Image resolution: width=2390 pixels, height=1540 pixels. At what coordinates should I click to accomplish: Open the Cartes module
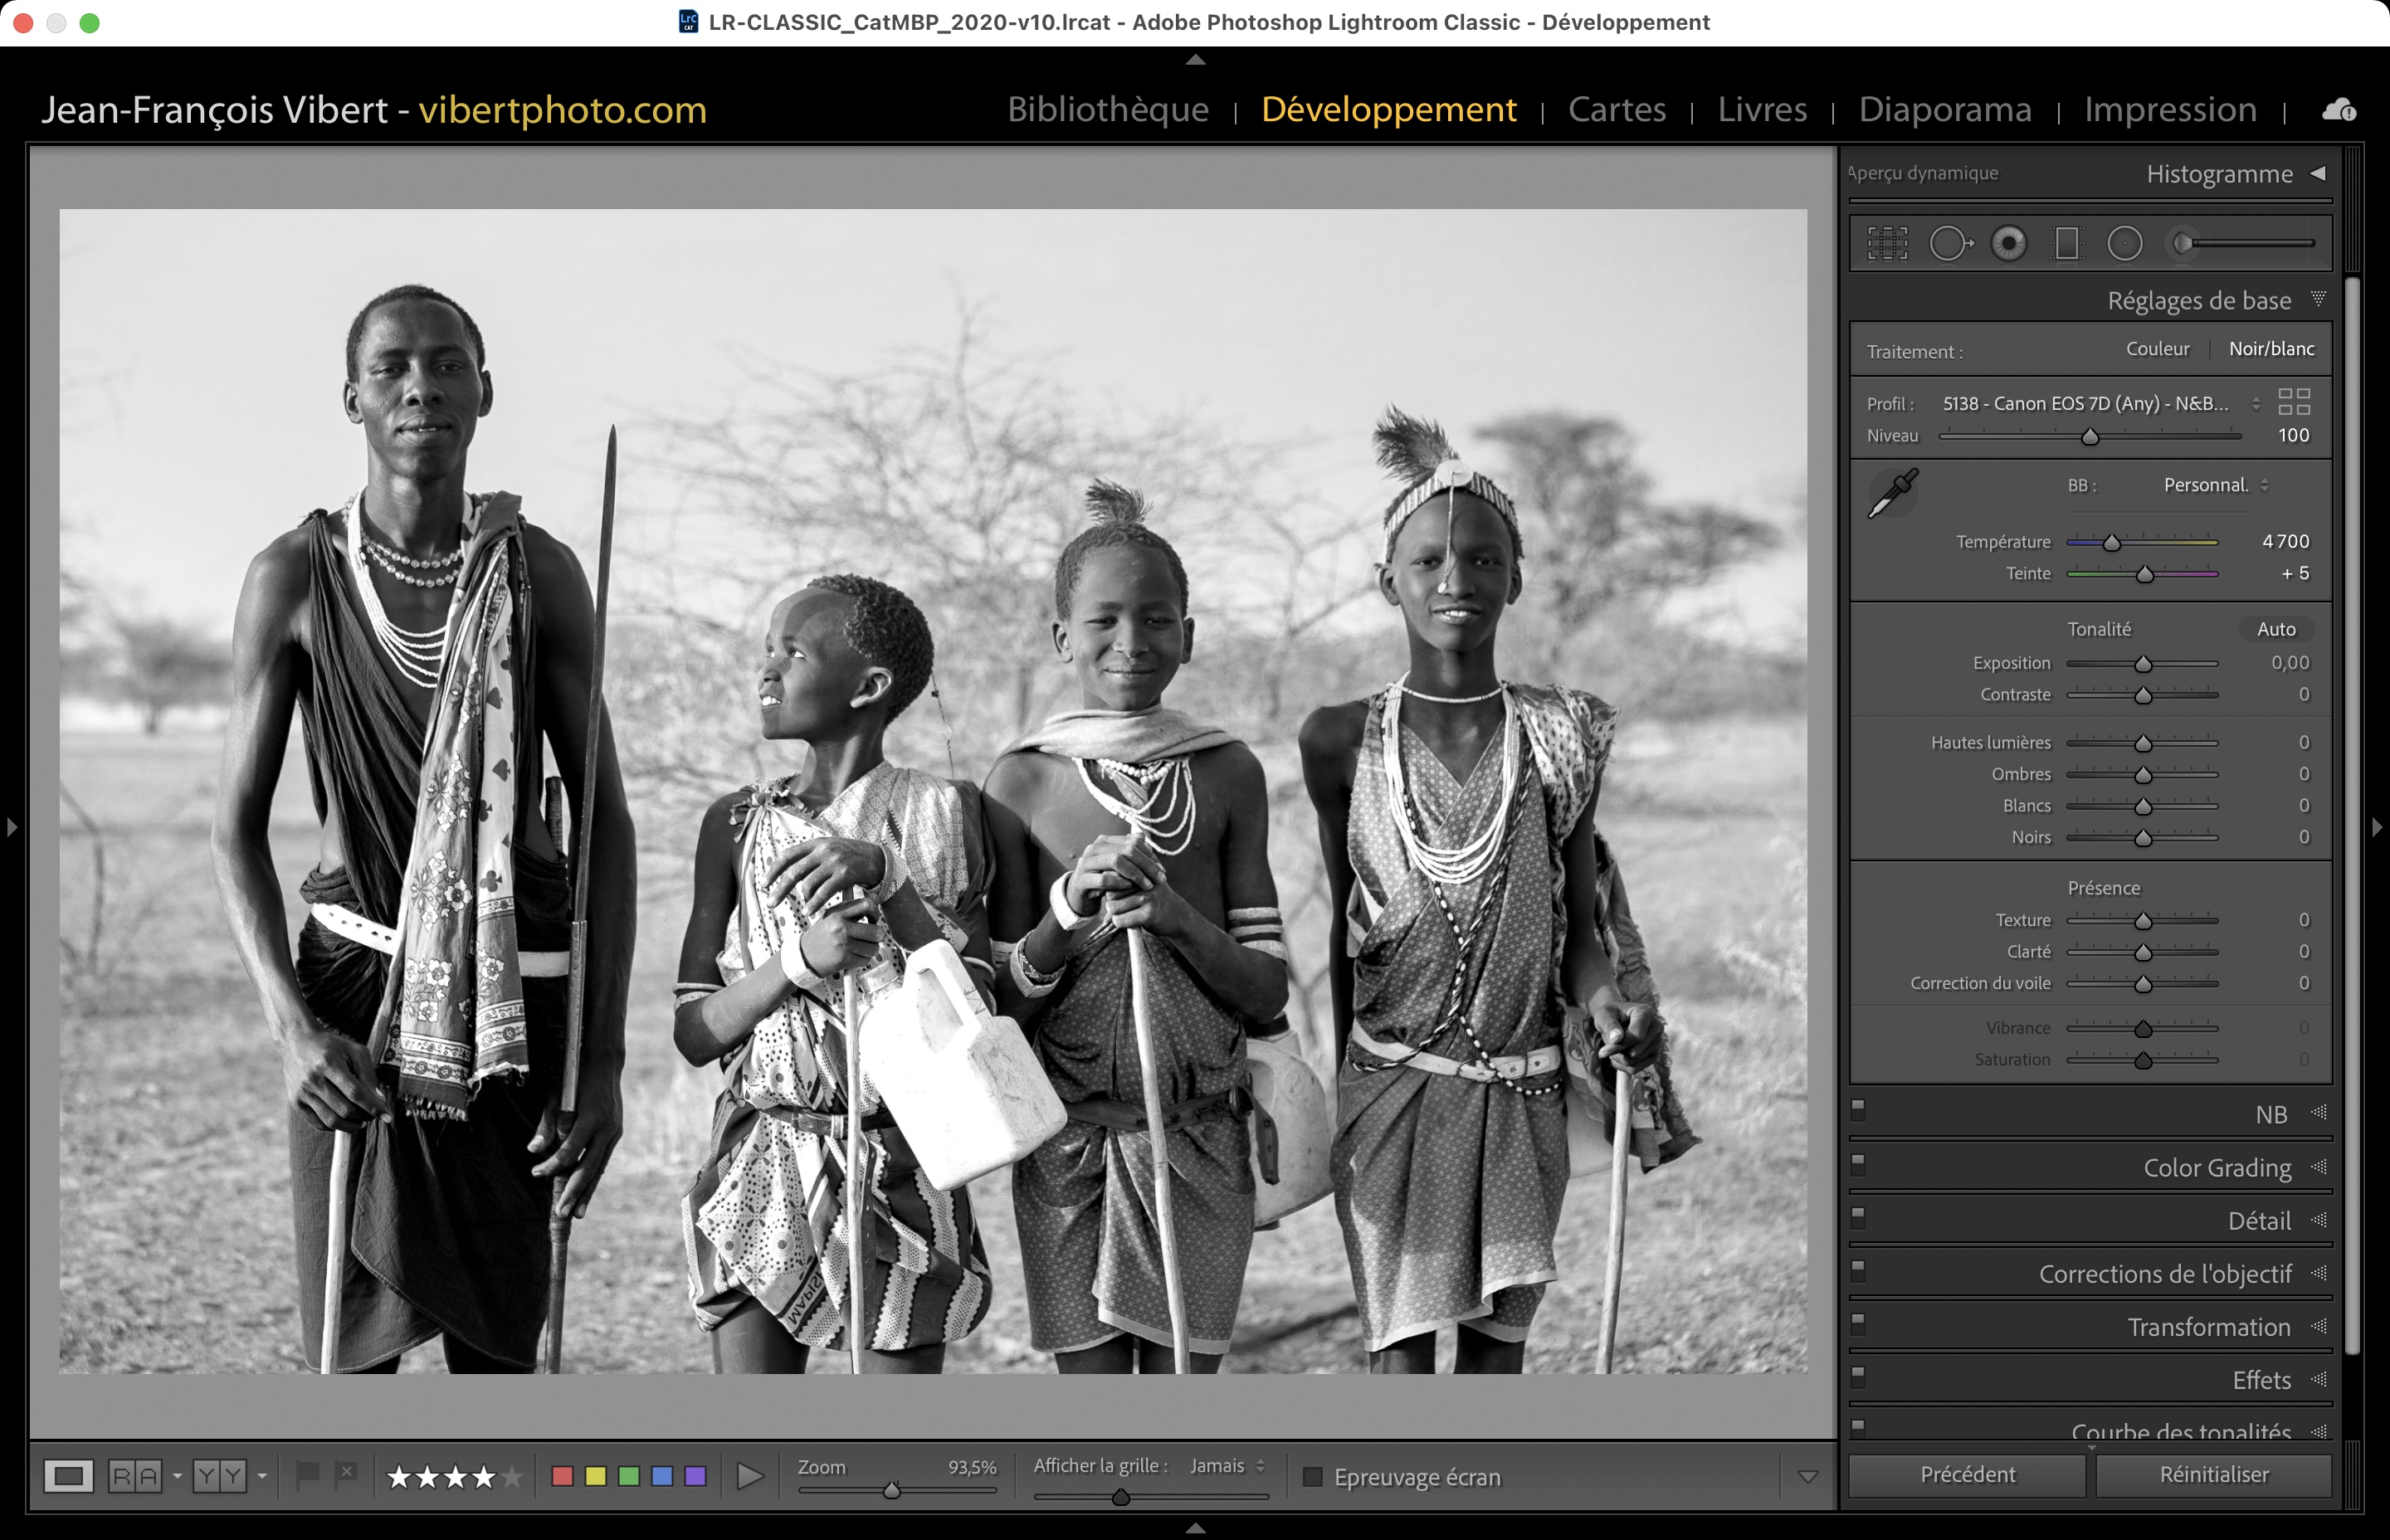tap(1616, 109)
